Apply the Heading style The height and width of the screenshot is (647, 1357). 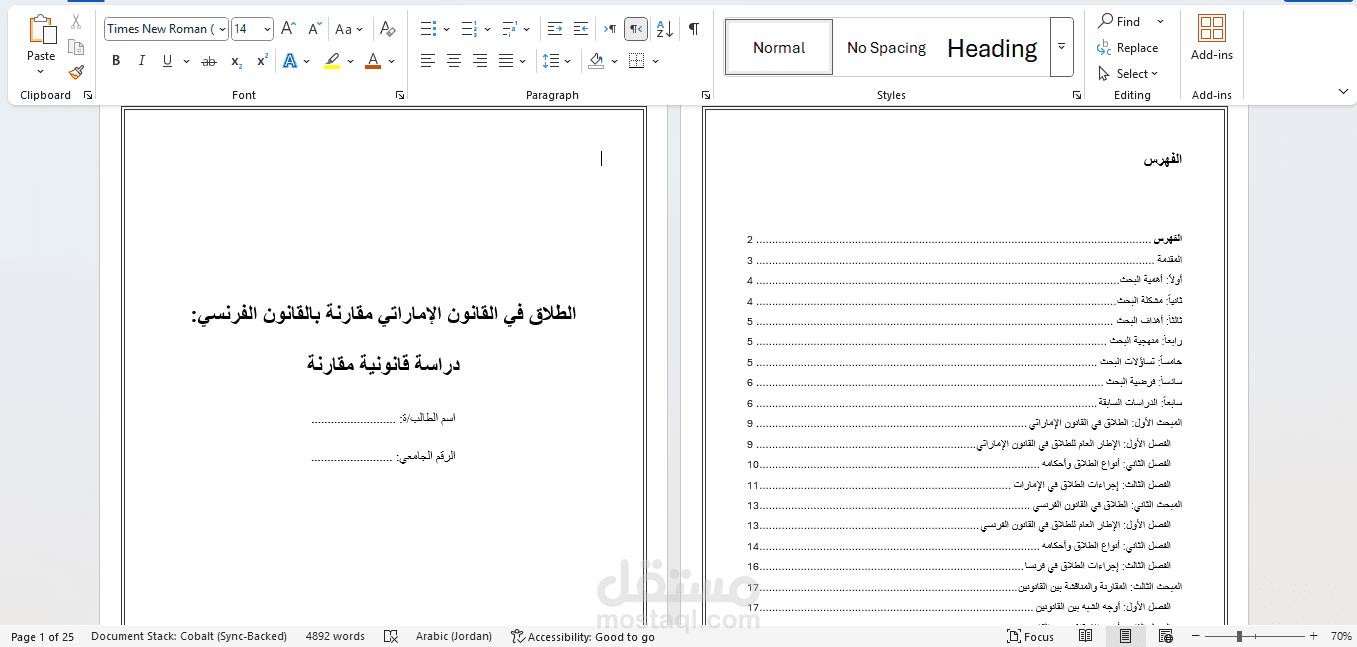click(x=993, y=47)
